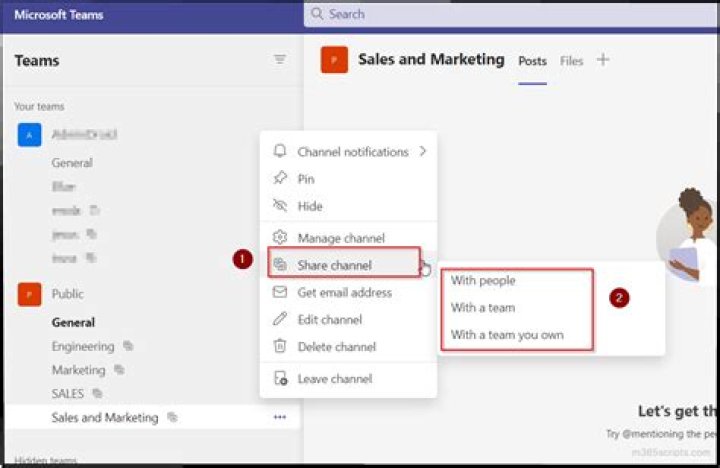Choose Hide from the channel menu

[x=348, y=206]
